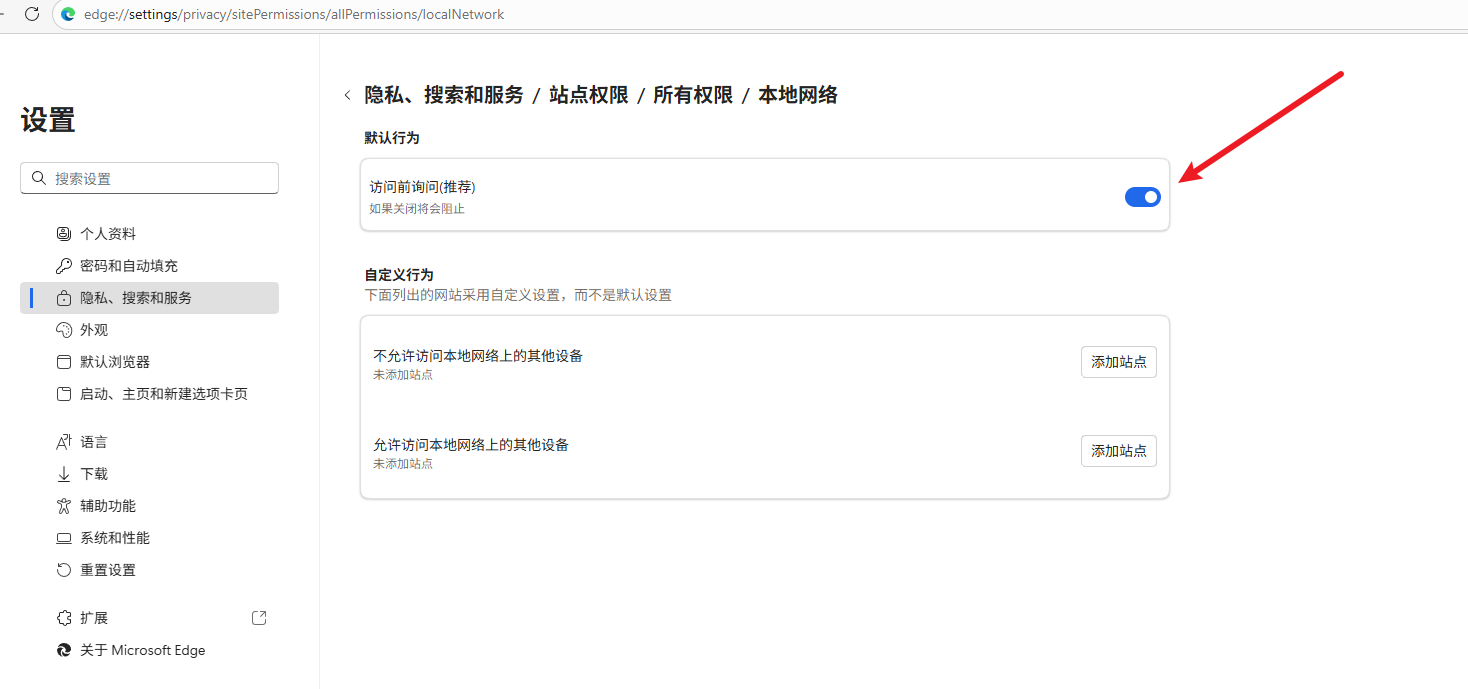The height and width of the screenshot is (689, 1468).
Task: Click the 外观 appearance icon
Action: 64,330
